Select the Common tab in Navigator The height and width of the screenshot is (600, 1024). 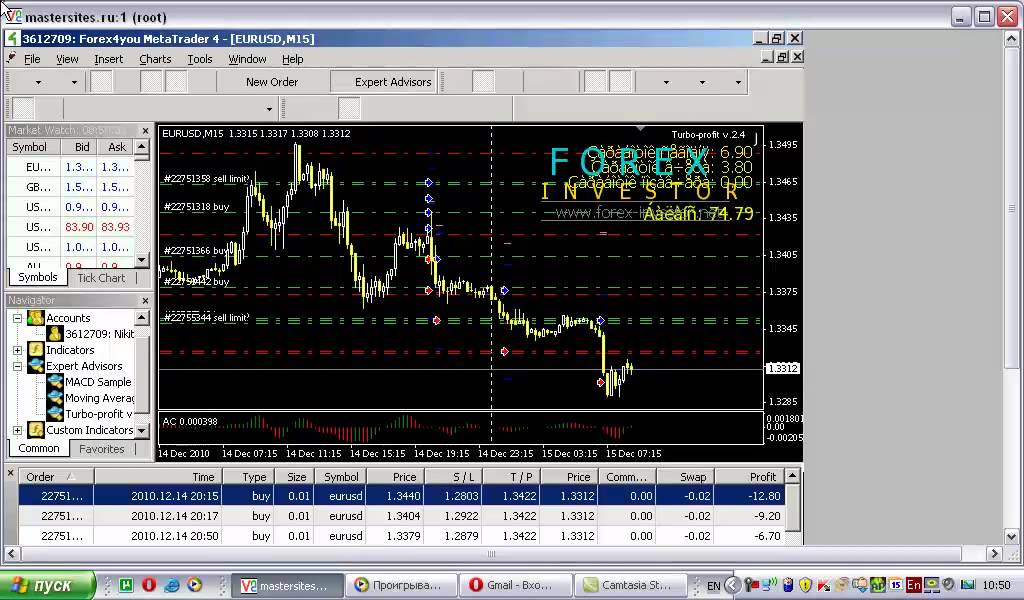point(39,448)
